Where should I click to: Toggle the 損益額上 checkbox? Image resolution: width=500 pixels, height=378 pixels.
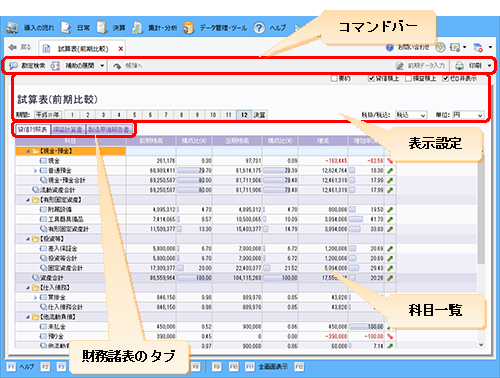click(408, 78)
